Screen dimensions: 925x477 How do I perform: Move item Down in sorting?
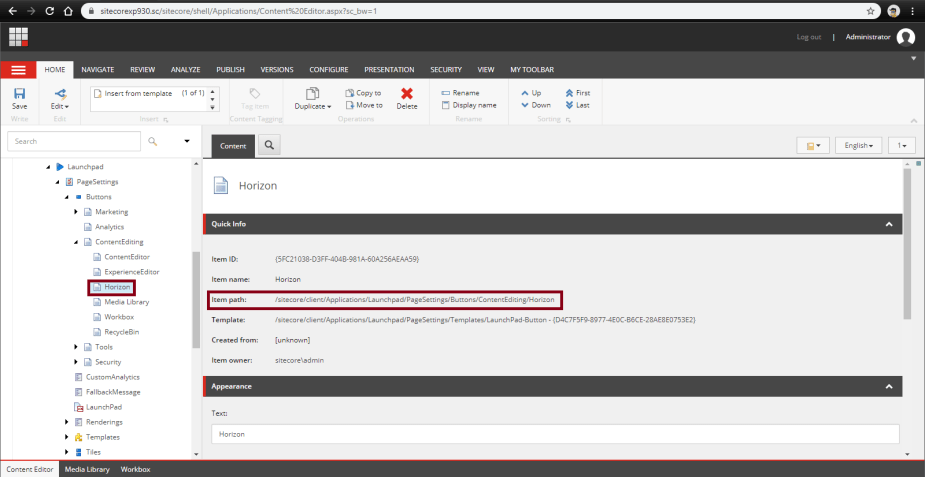tap(536, 106)
